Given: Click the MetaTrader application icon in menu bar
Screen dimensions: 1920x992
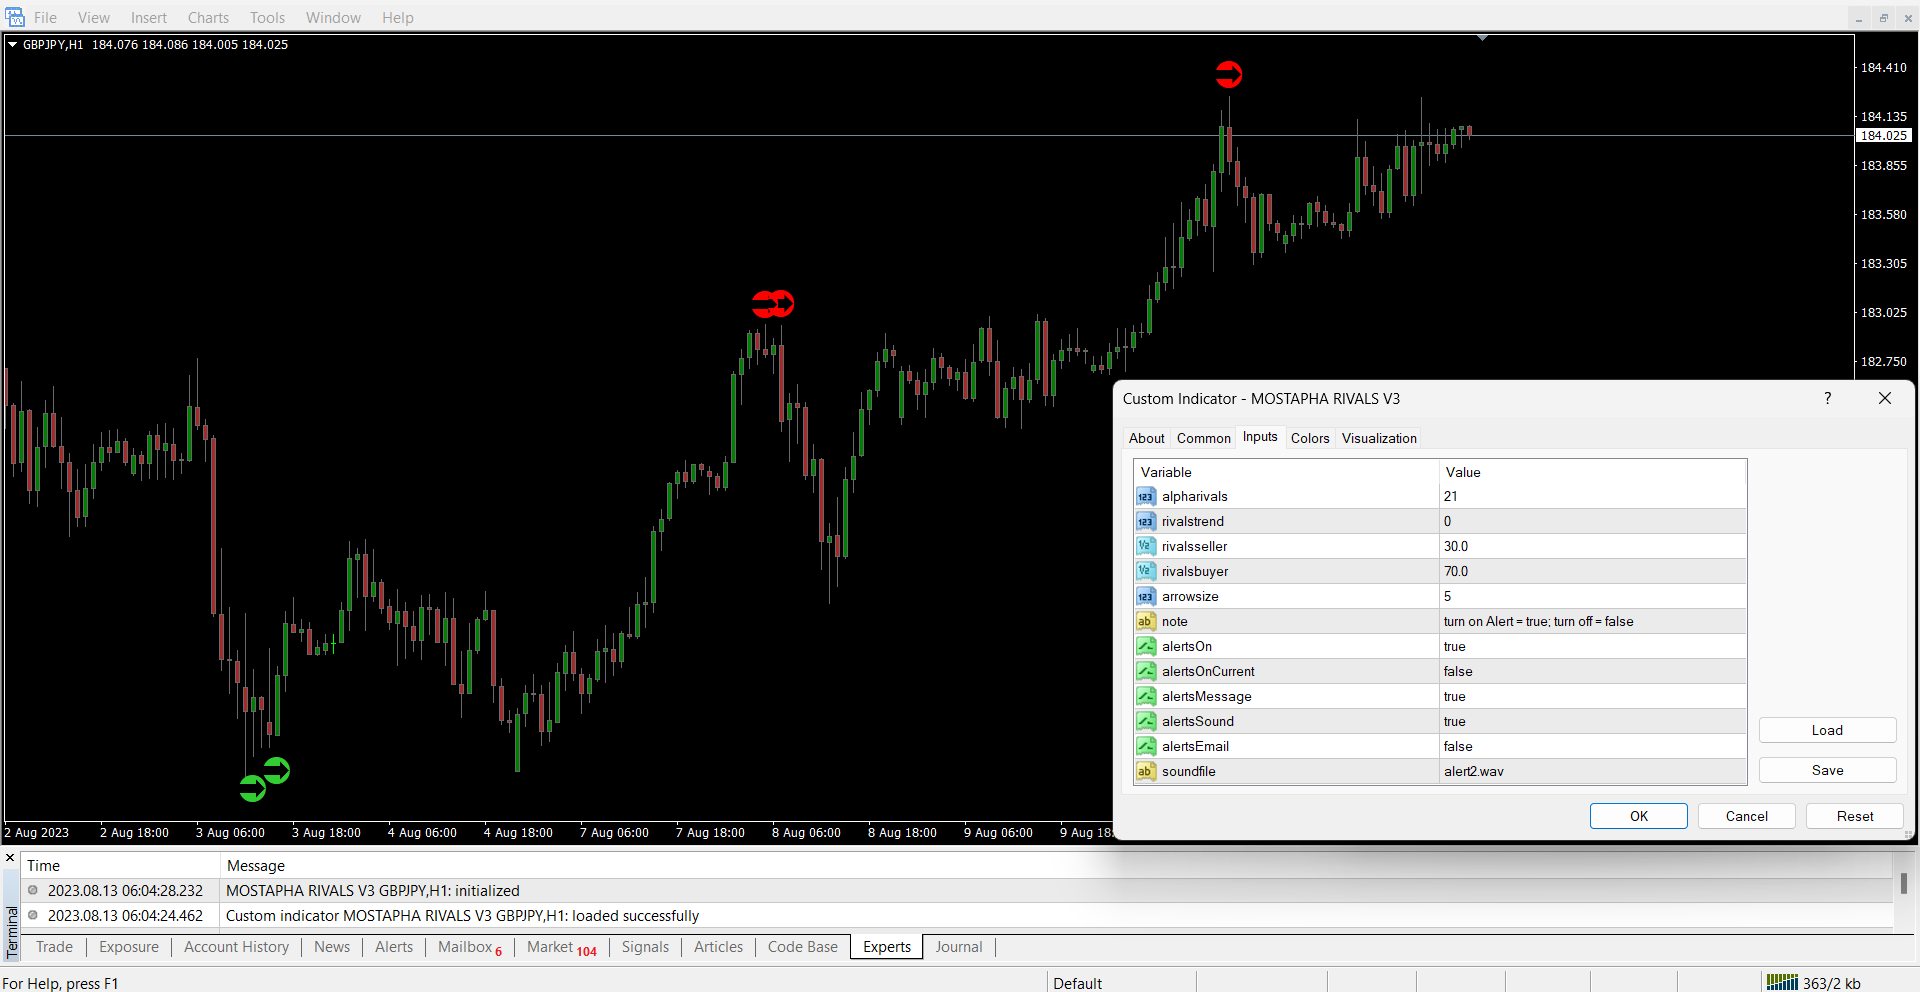Looking at the screenshot, I should [14, 17].
